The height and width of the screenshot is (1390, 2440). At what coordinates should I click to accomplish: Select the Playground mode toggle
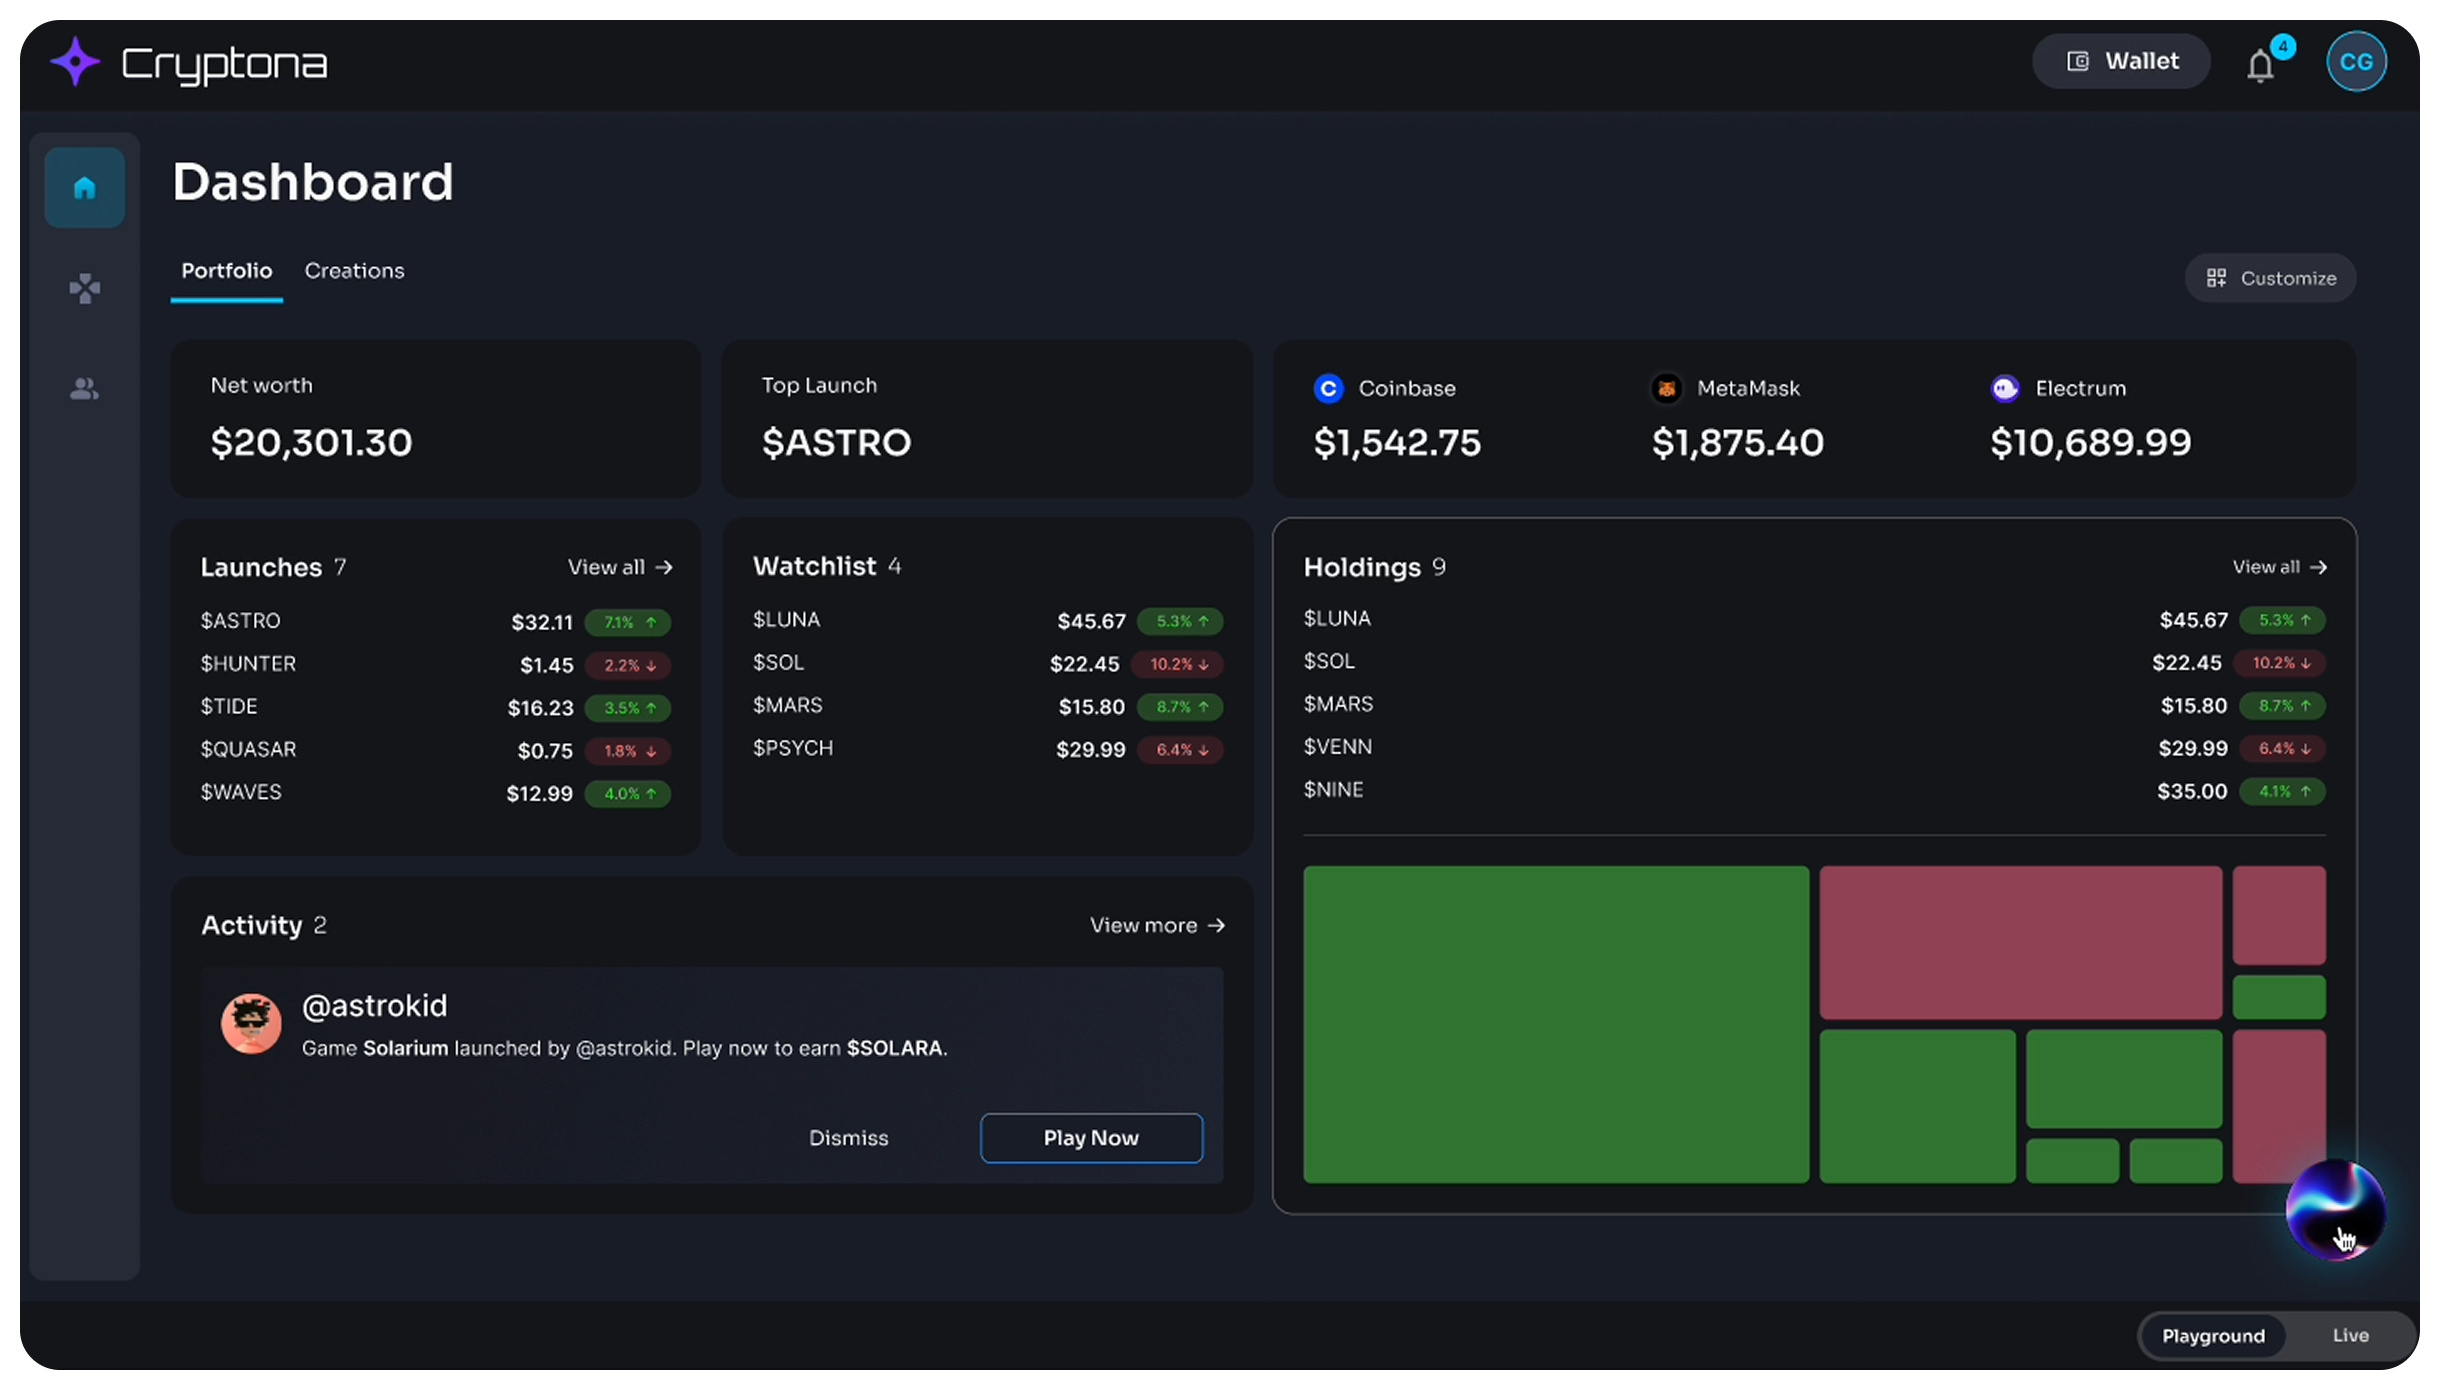point(2212,1335)
